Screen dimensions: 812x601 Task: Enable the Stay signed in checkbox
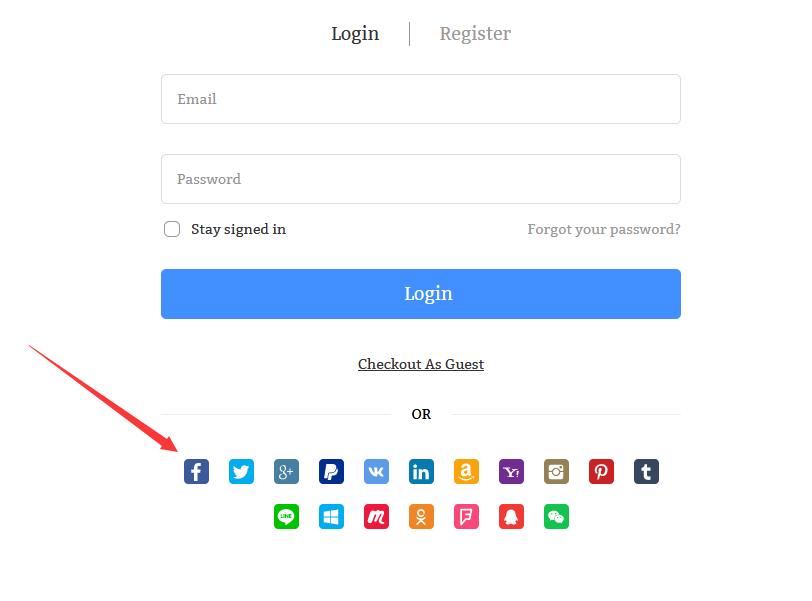(170, 228)
